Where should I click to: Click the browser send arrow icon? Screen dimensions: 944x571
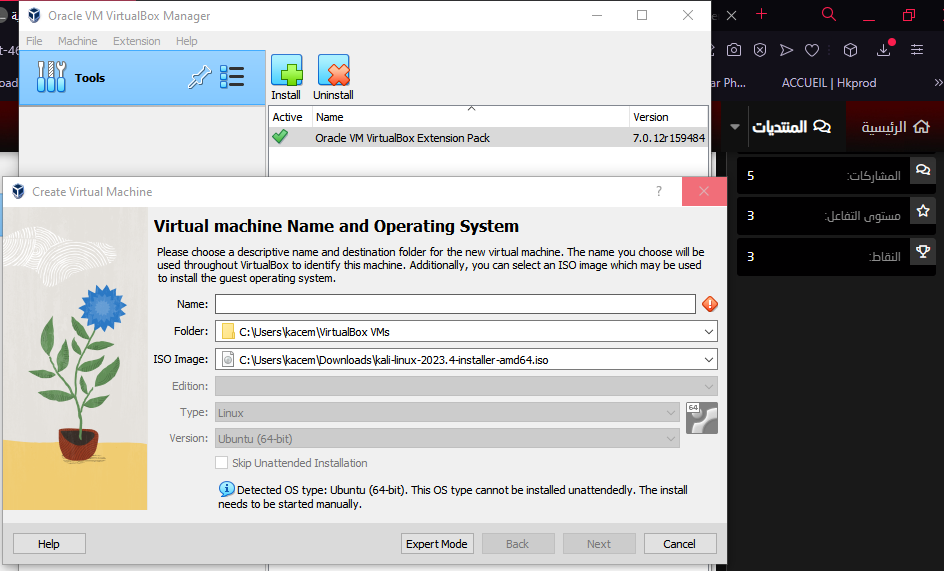pos(786,50)
